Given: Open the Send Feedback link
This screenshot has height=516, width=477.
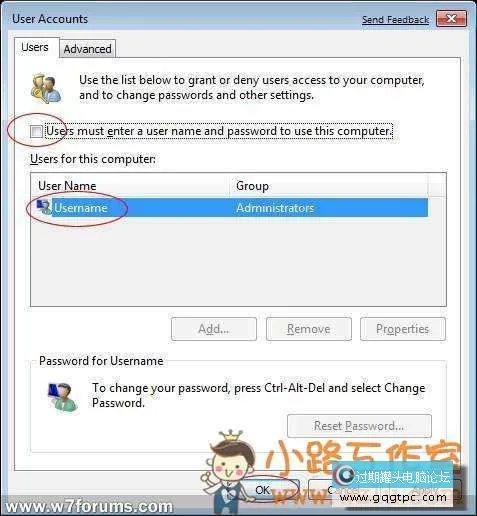Looking at the screenshot, I should pyautogui.click(x=396, y=20).
